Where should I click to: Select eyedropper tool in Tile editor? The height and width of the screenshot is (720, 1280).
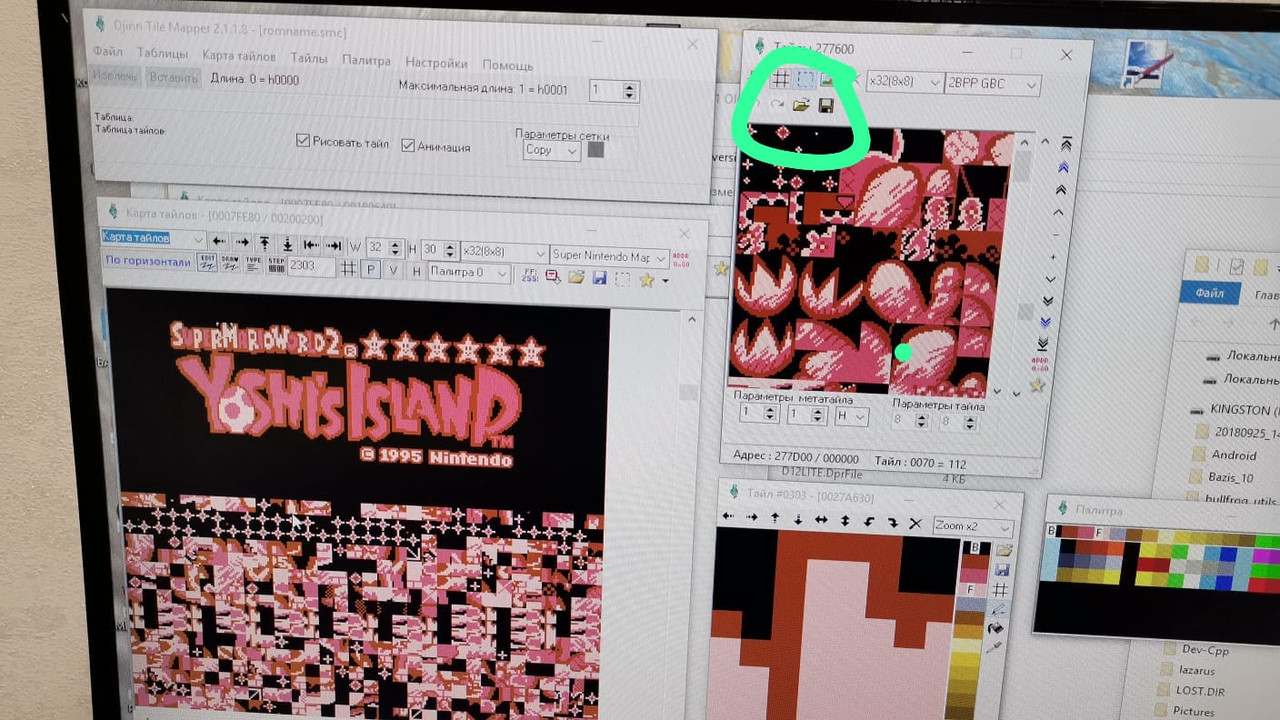993,647
